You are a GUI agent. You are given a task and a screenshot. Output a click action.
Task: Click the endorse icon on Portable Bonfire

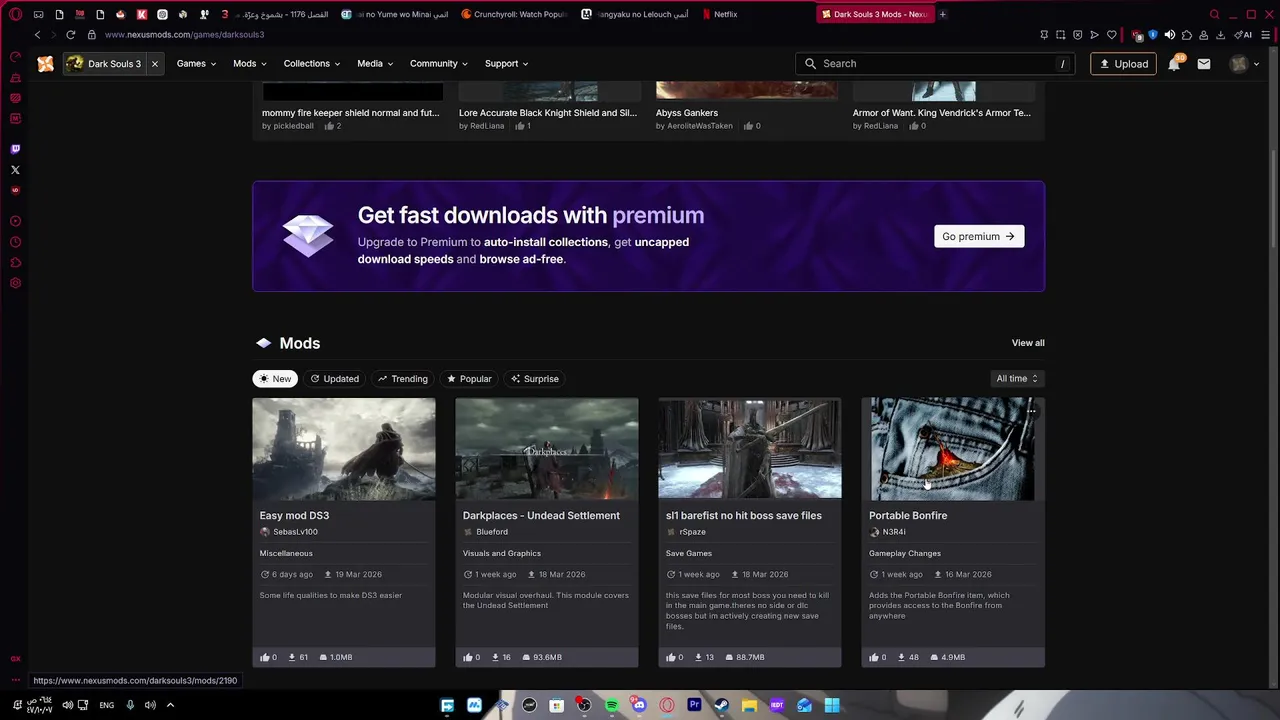coord(874,657)
